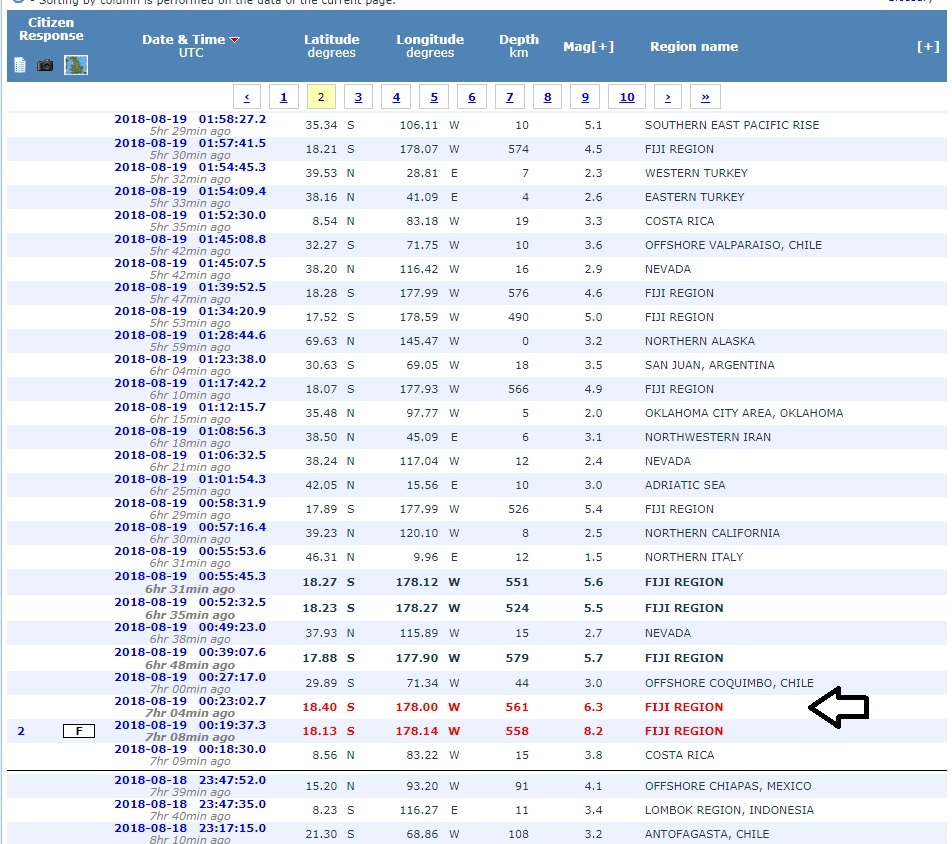
Task: Open the 23:47:52.0 Chiapas entry
Action: click(190, 780)
